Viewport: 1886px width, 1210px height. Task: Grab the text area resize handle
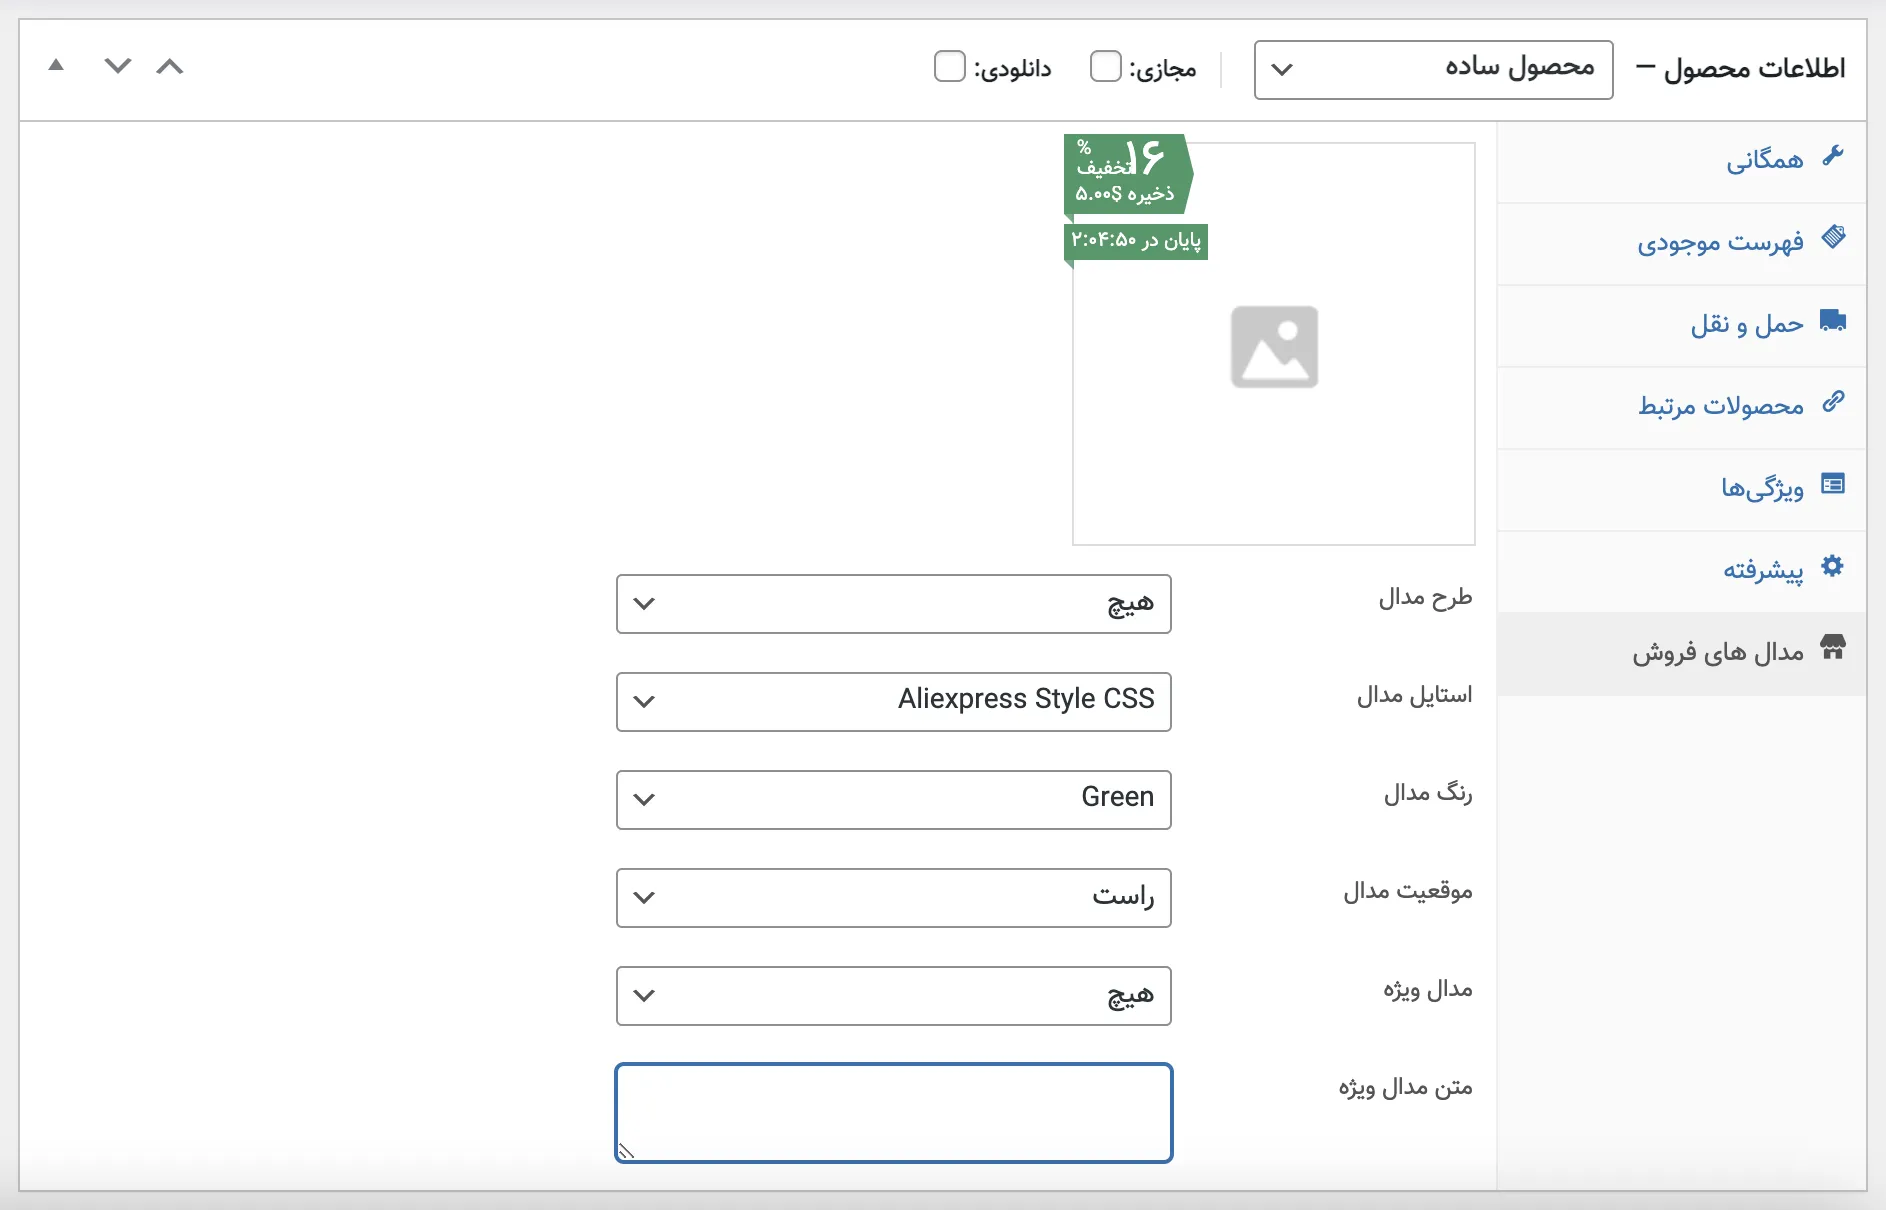(626, 1151)
